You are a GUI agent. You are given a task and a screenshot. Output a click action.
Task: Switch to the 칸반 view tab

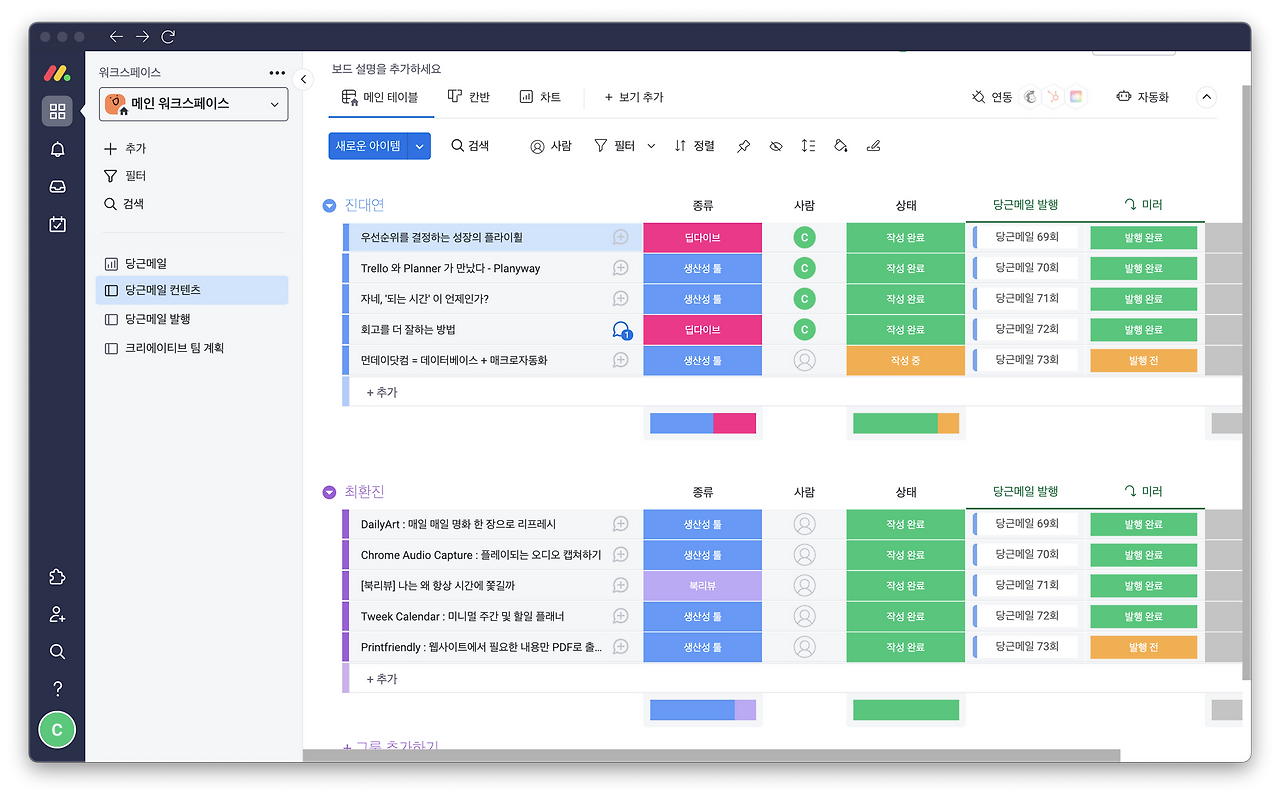(x=468, y=97)
